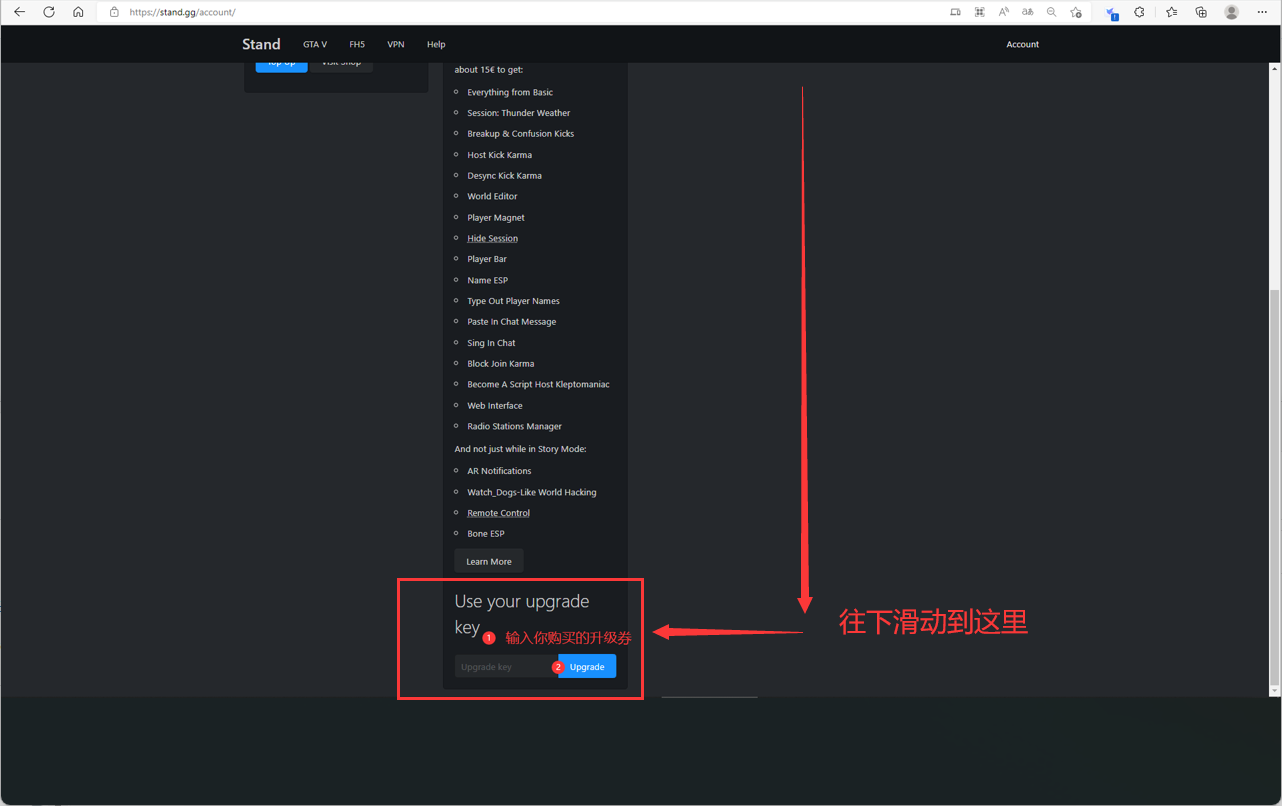Add this page to favorites star icon
Viewport: 1282px width, 806px height.
[1076, 12]
